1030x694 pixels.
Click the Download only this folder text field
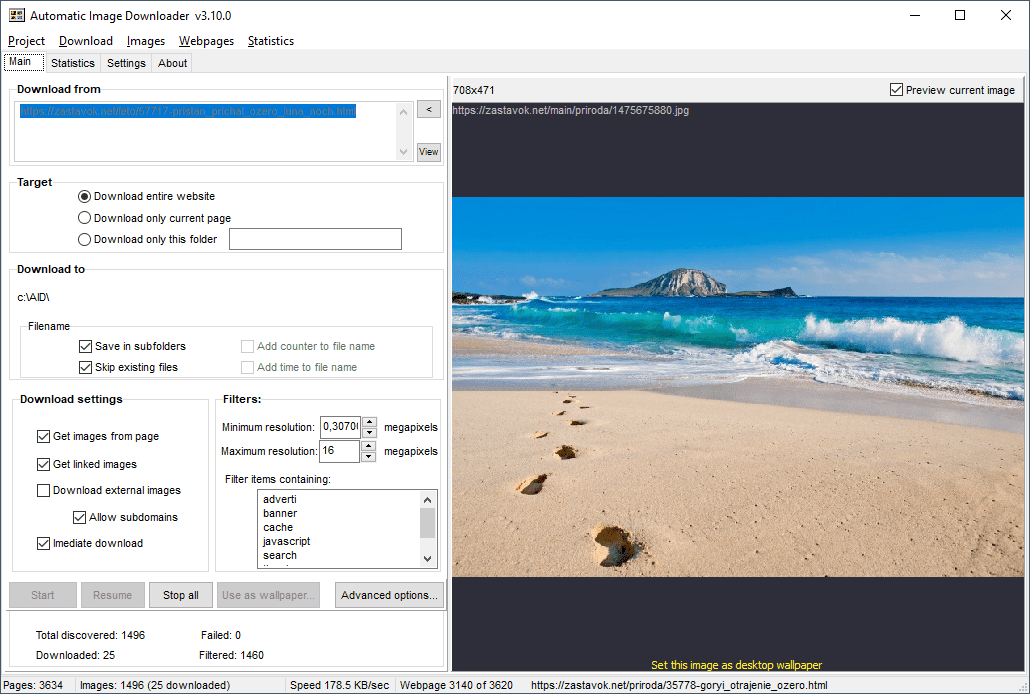(315, 239)
